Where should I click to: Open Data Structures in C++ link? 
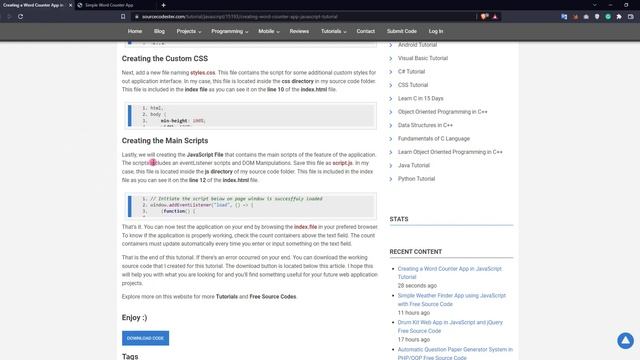[425, 125]
